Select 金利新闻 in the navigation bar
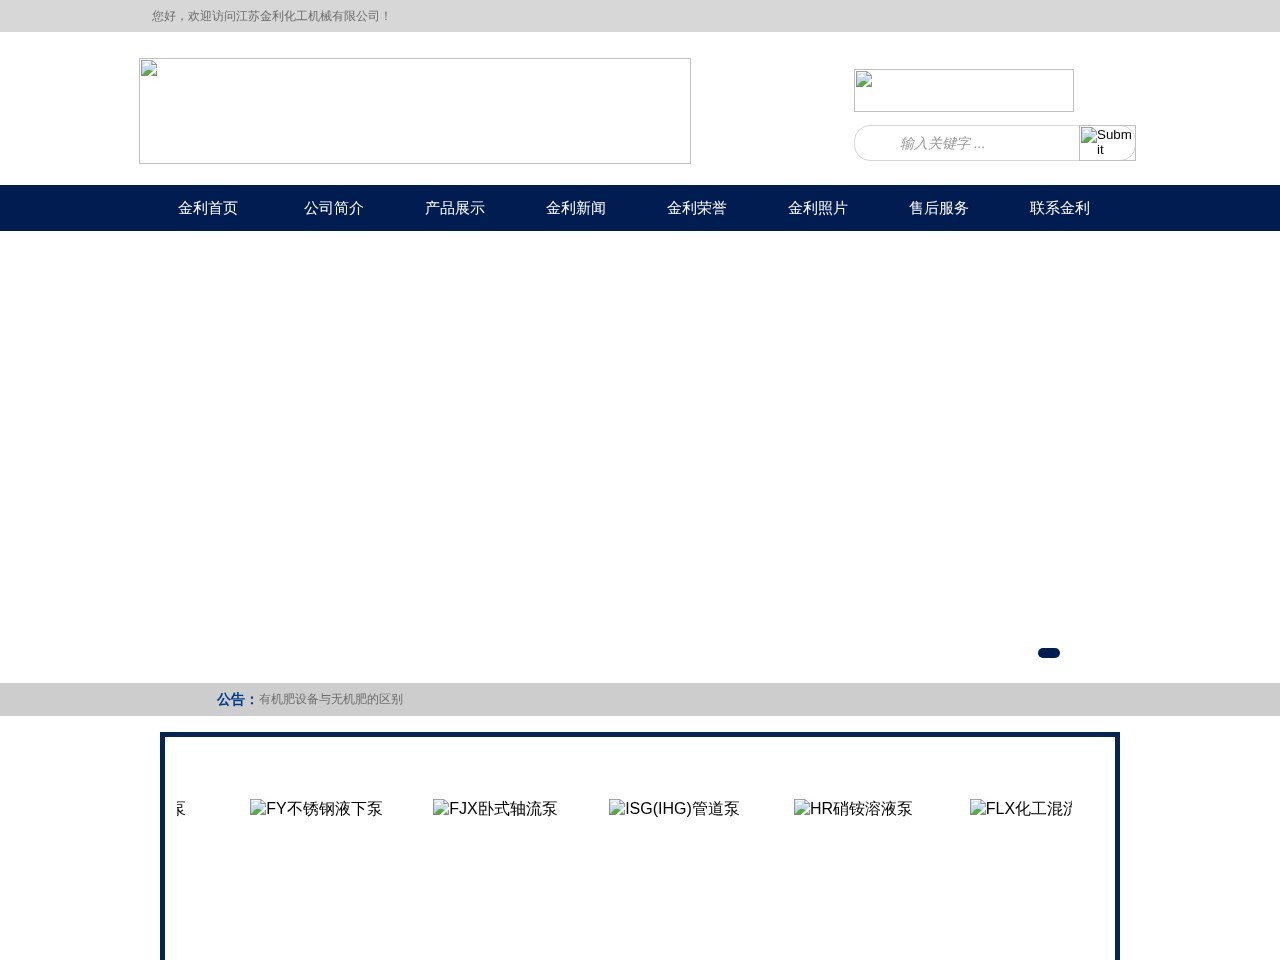The image size is (1280, 960). (x=575, y=208)
